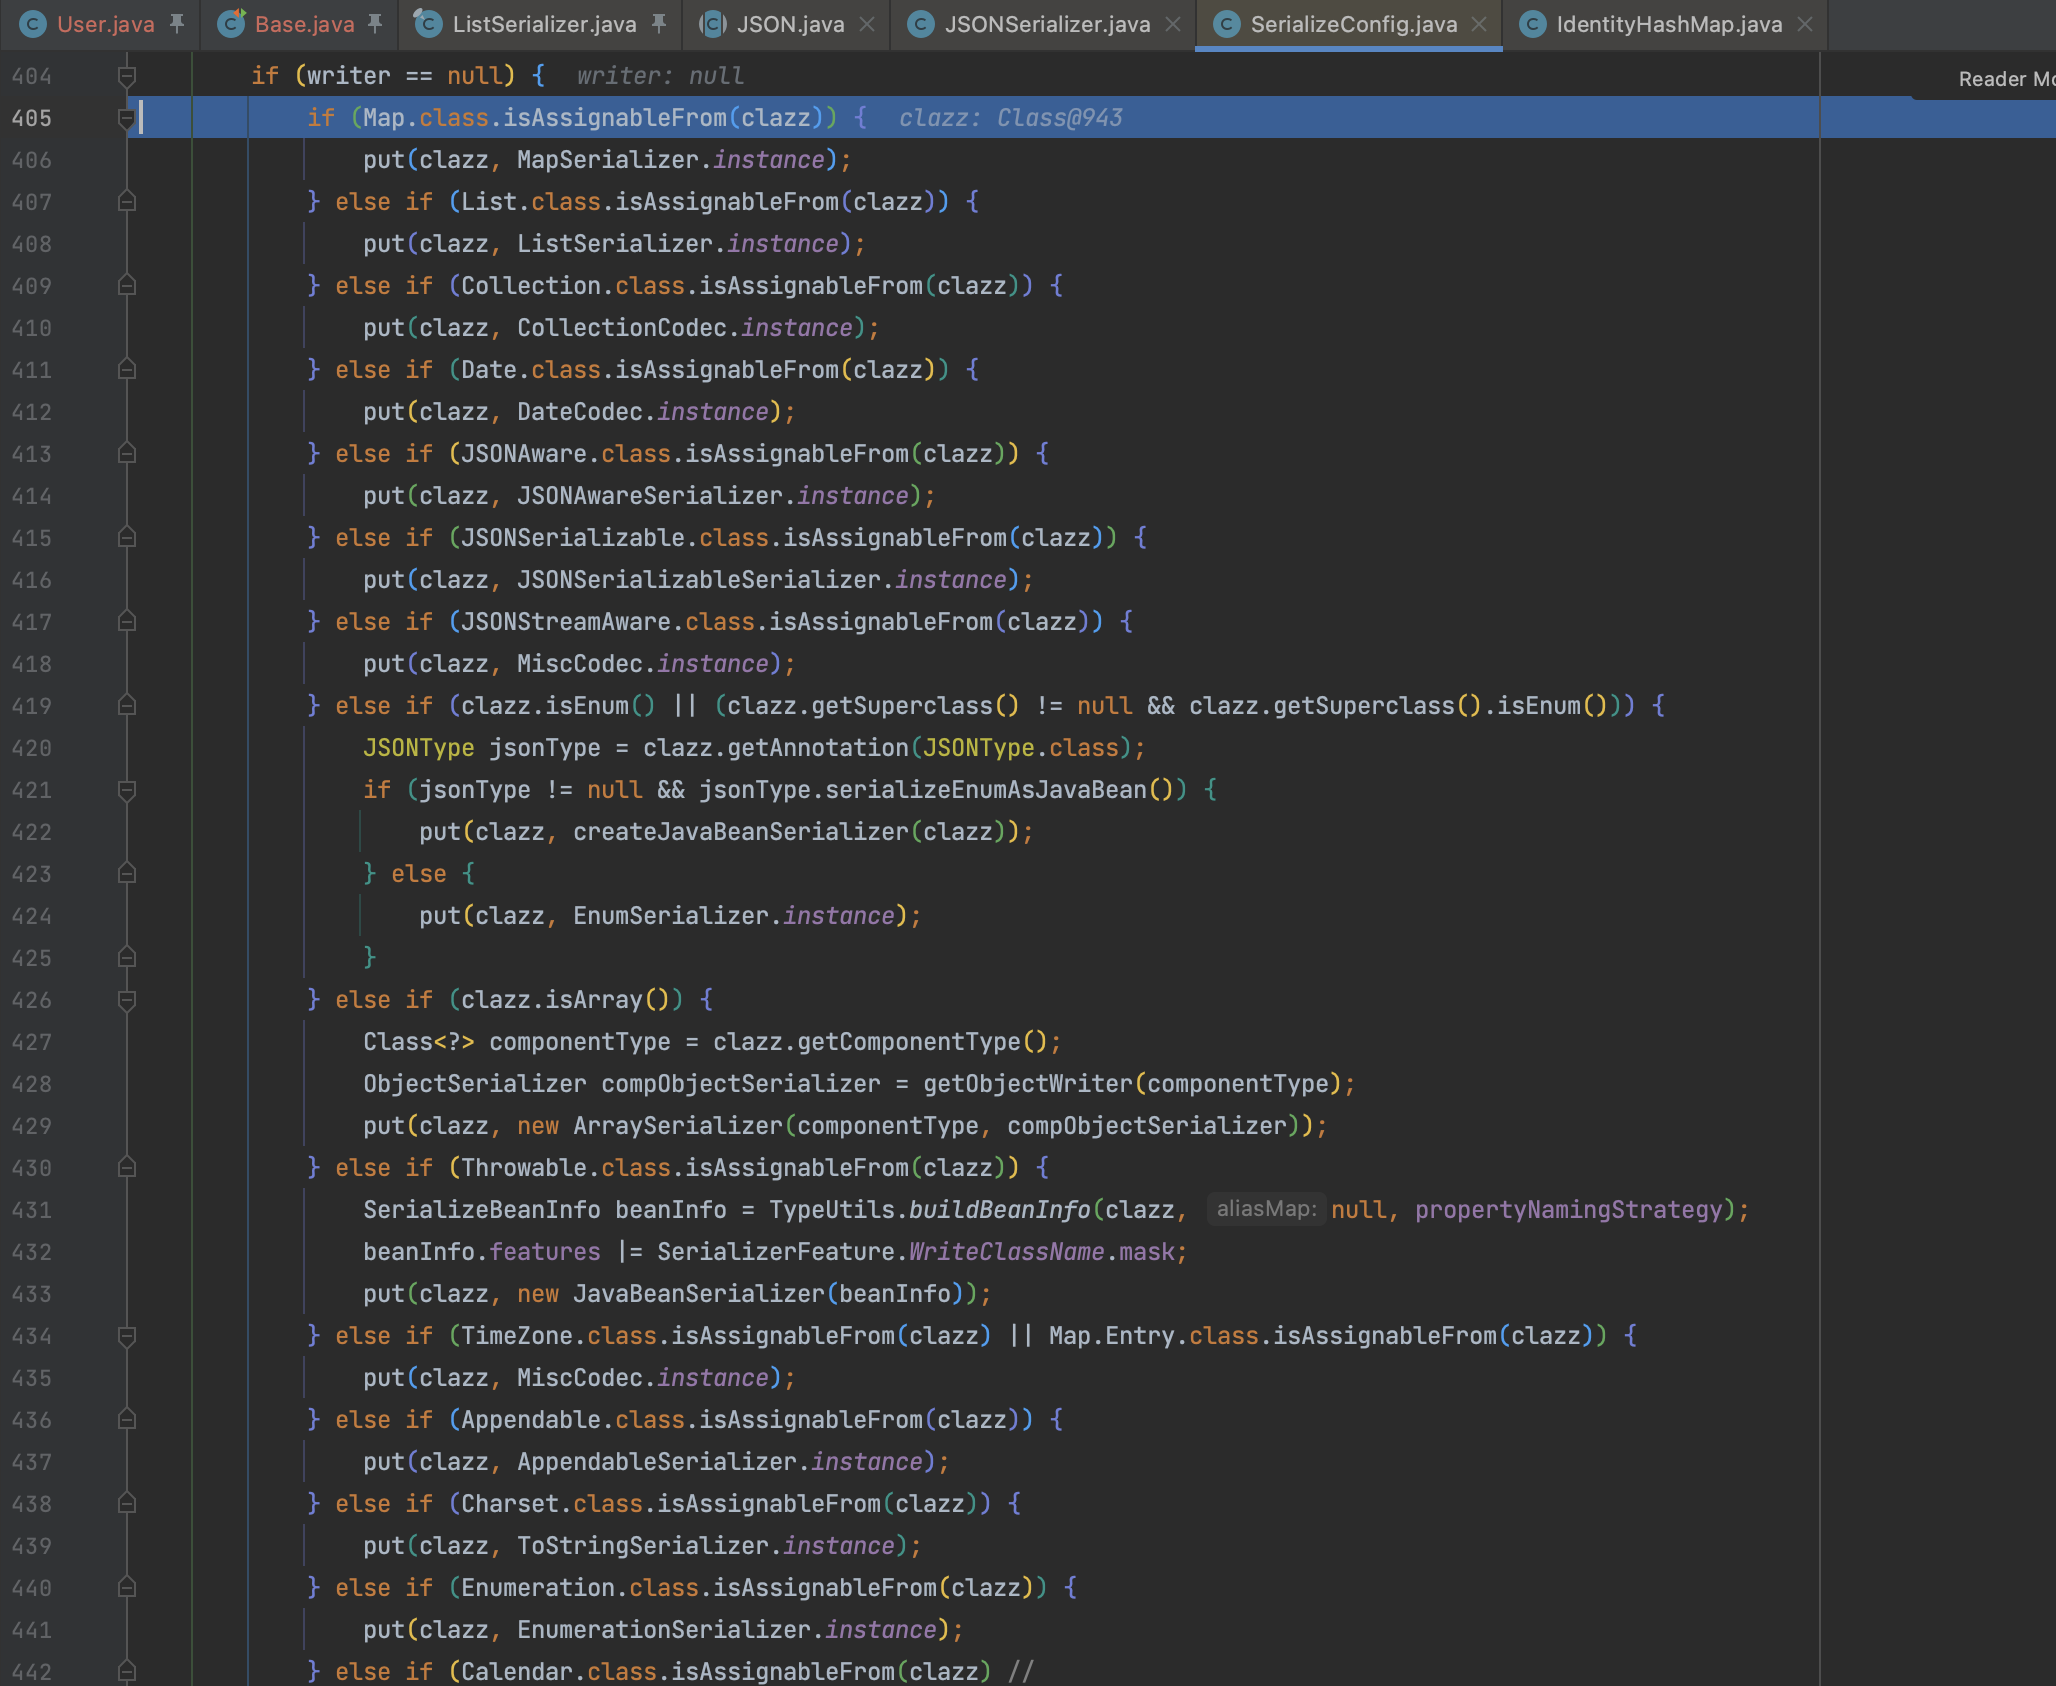
Task: Click ToStringSerializer on line 439
Action: [642, 1546]
